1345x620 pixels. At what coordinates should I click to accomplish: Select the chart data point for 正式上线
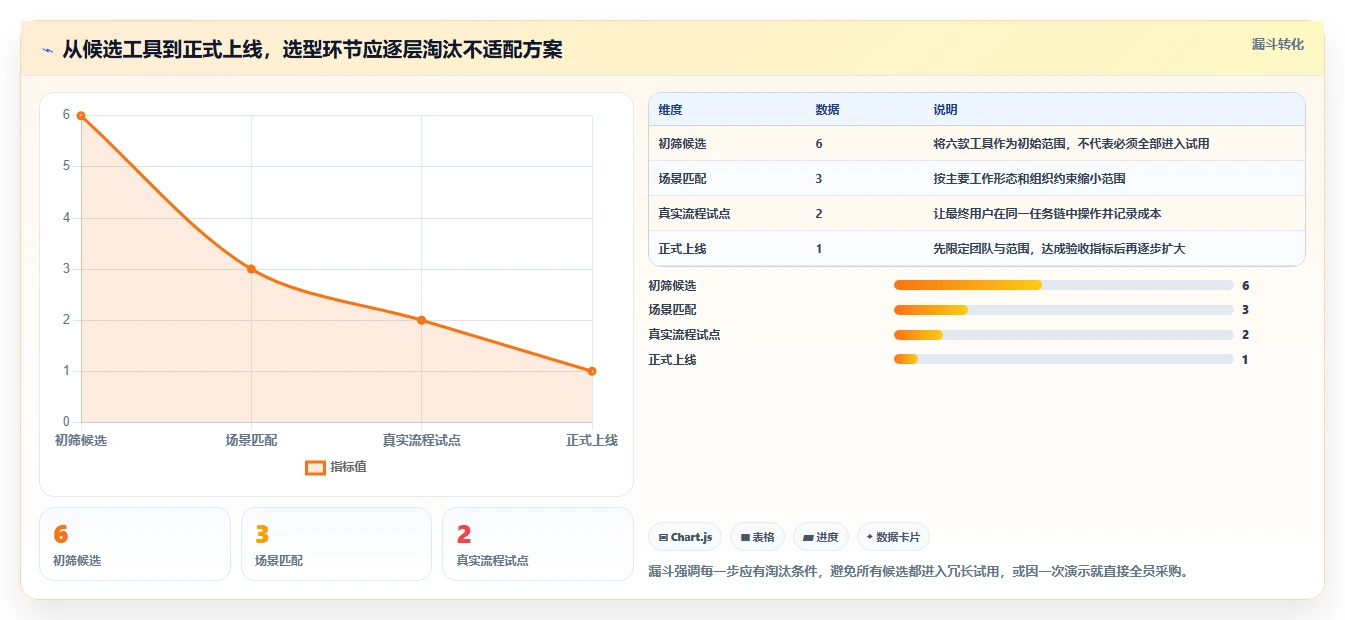point(592,371)
